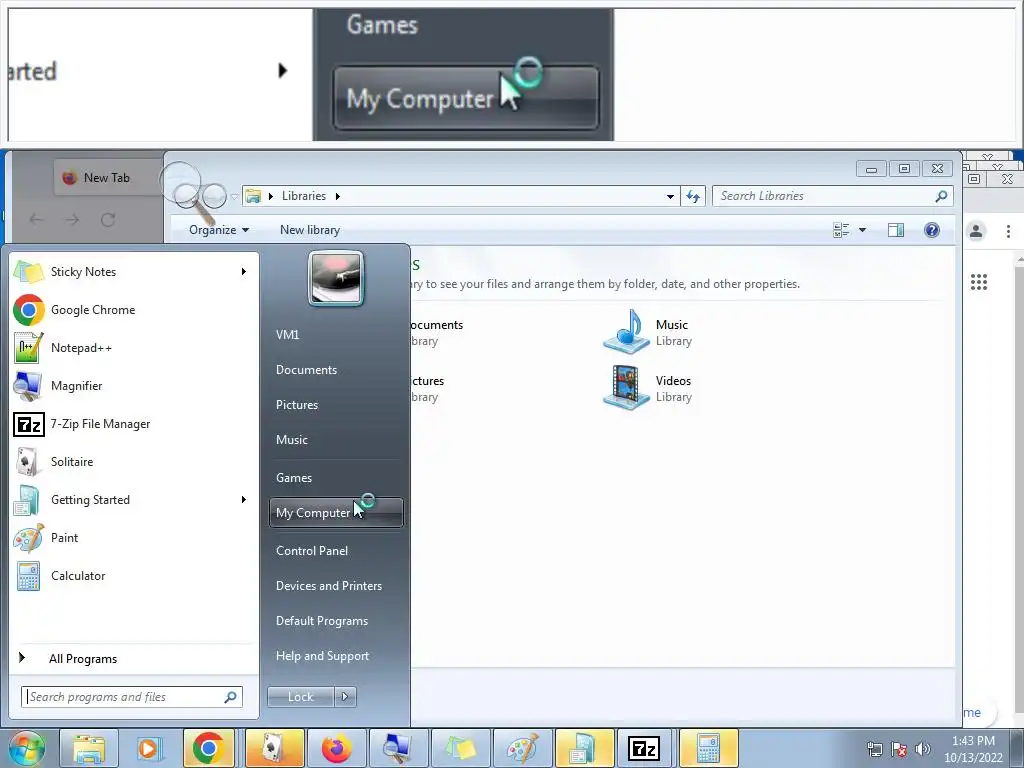1024x768 pixels.
Task: Open the Action Center flag tray icon
Action: (899, 749)
